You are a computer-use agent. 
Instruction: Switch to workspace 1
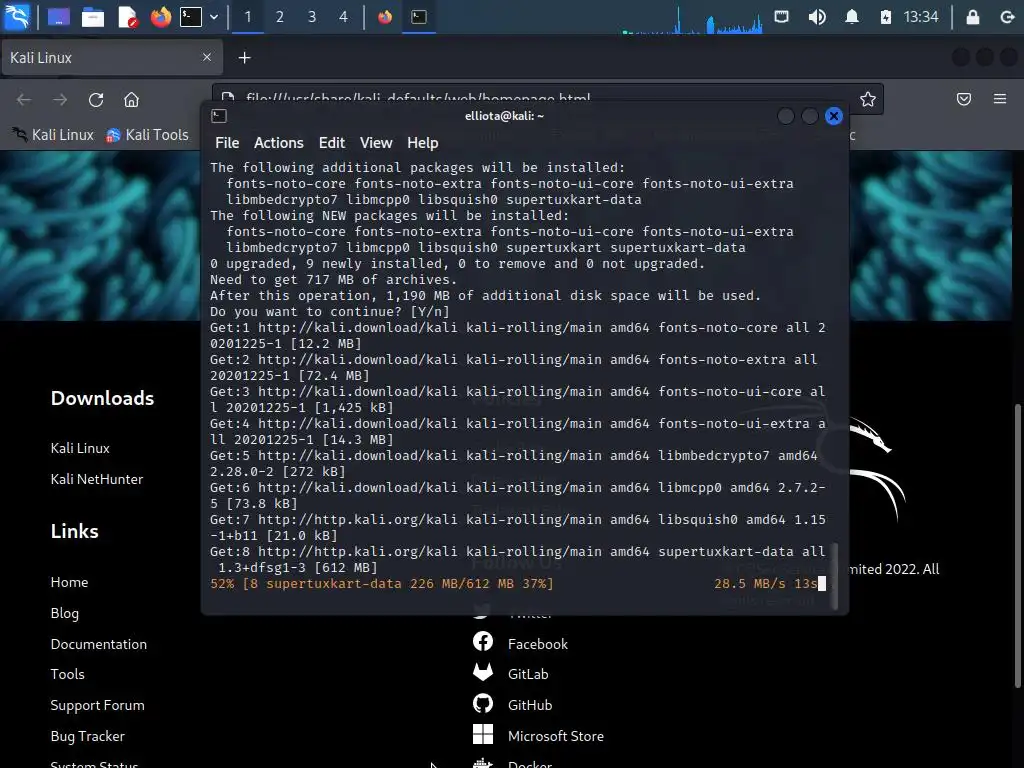248,16
